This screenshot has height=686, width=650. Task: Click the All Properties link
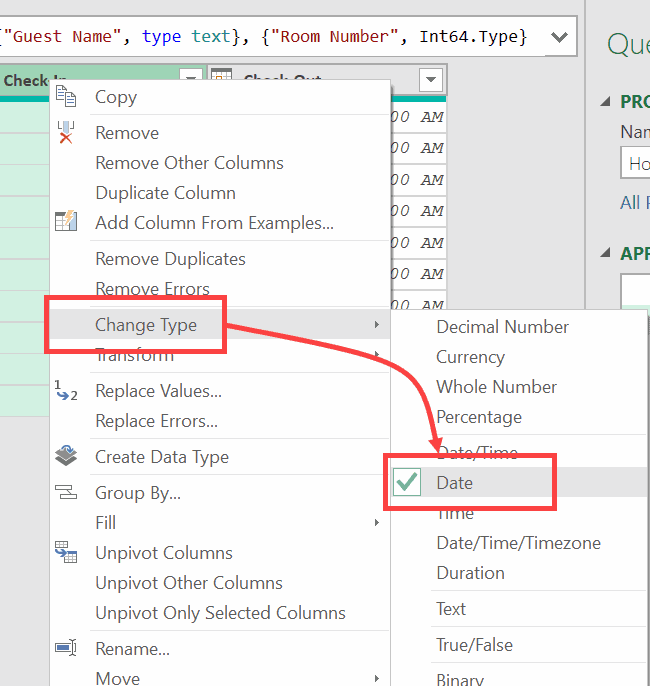[x=635, y=203]
